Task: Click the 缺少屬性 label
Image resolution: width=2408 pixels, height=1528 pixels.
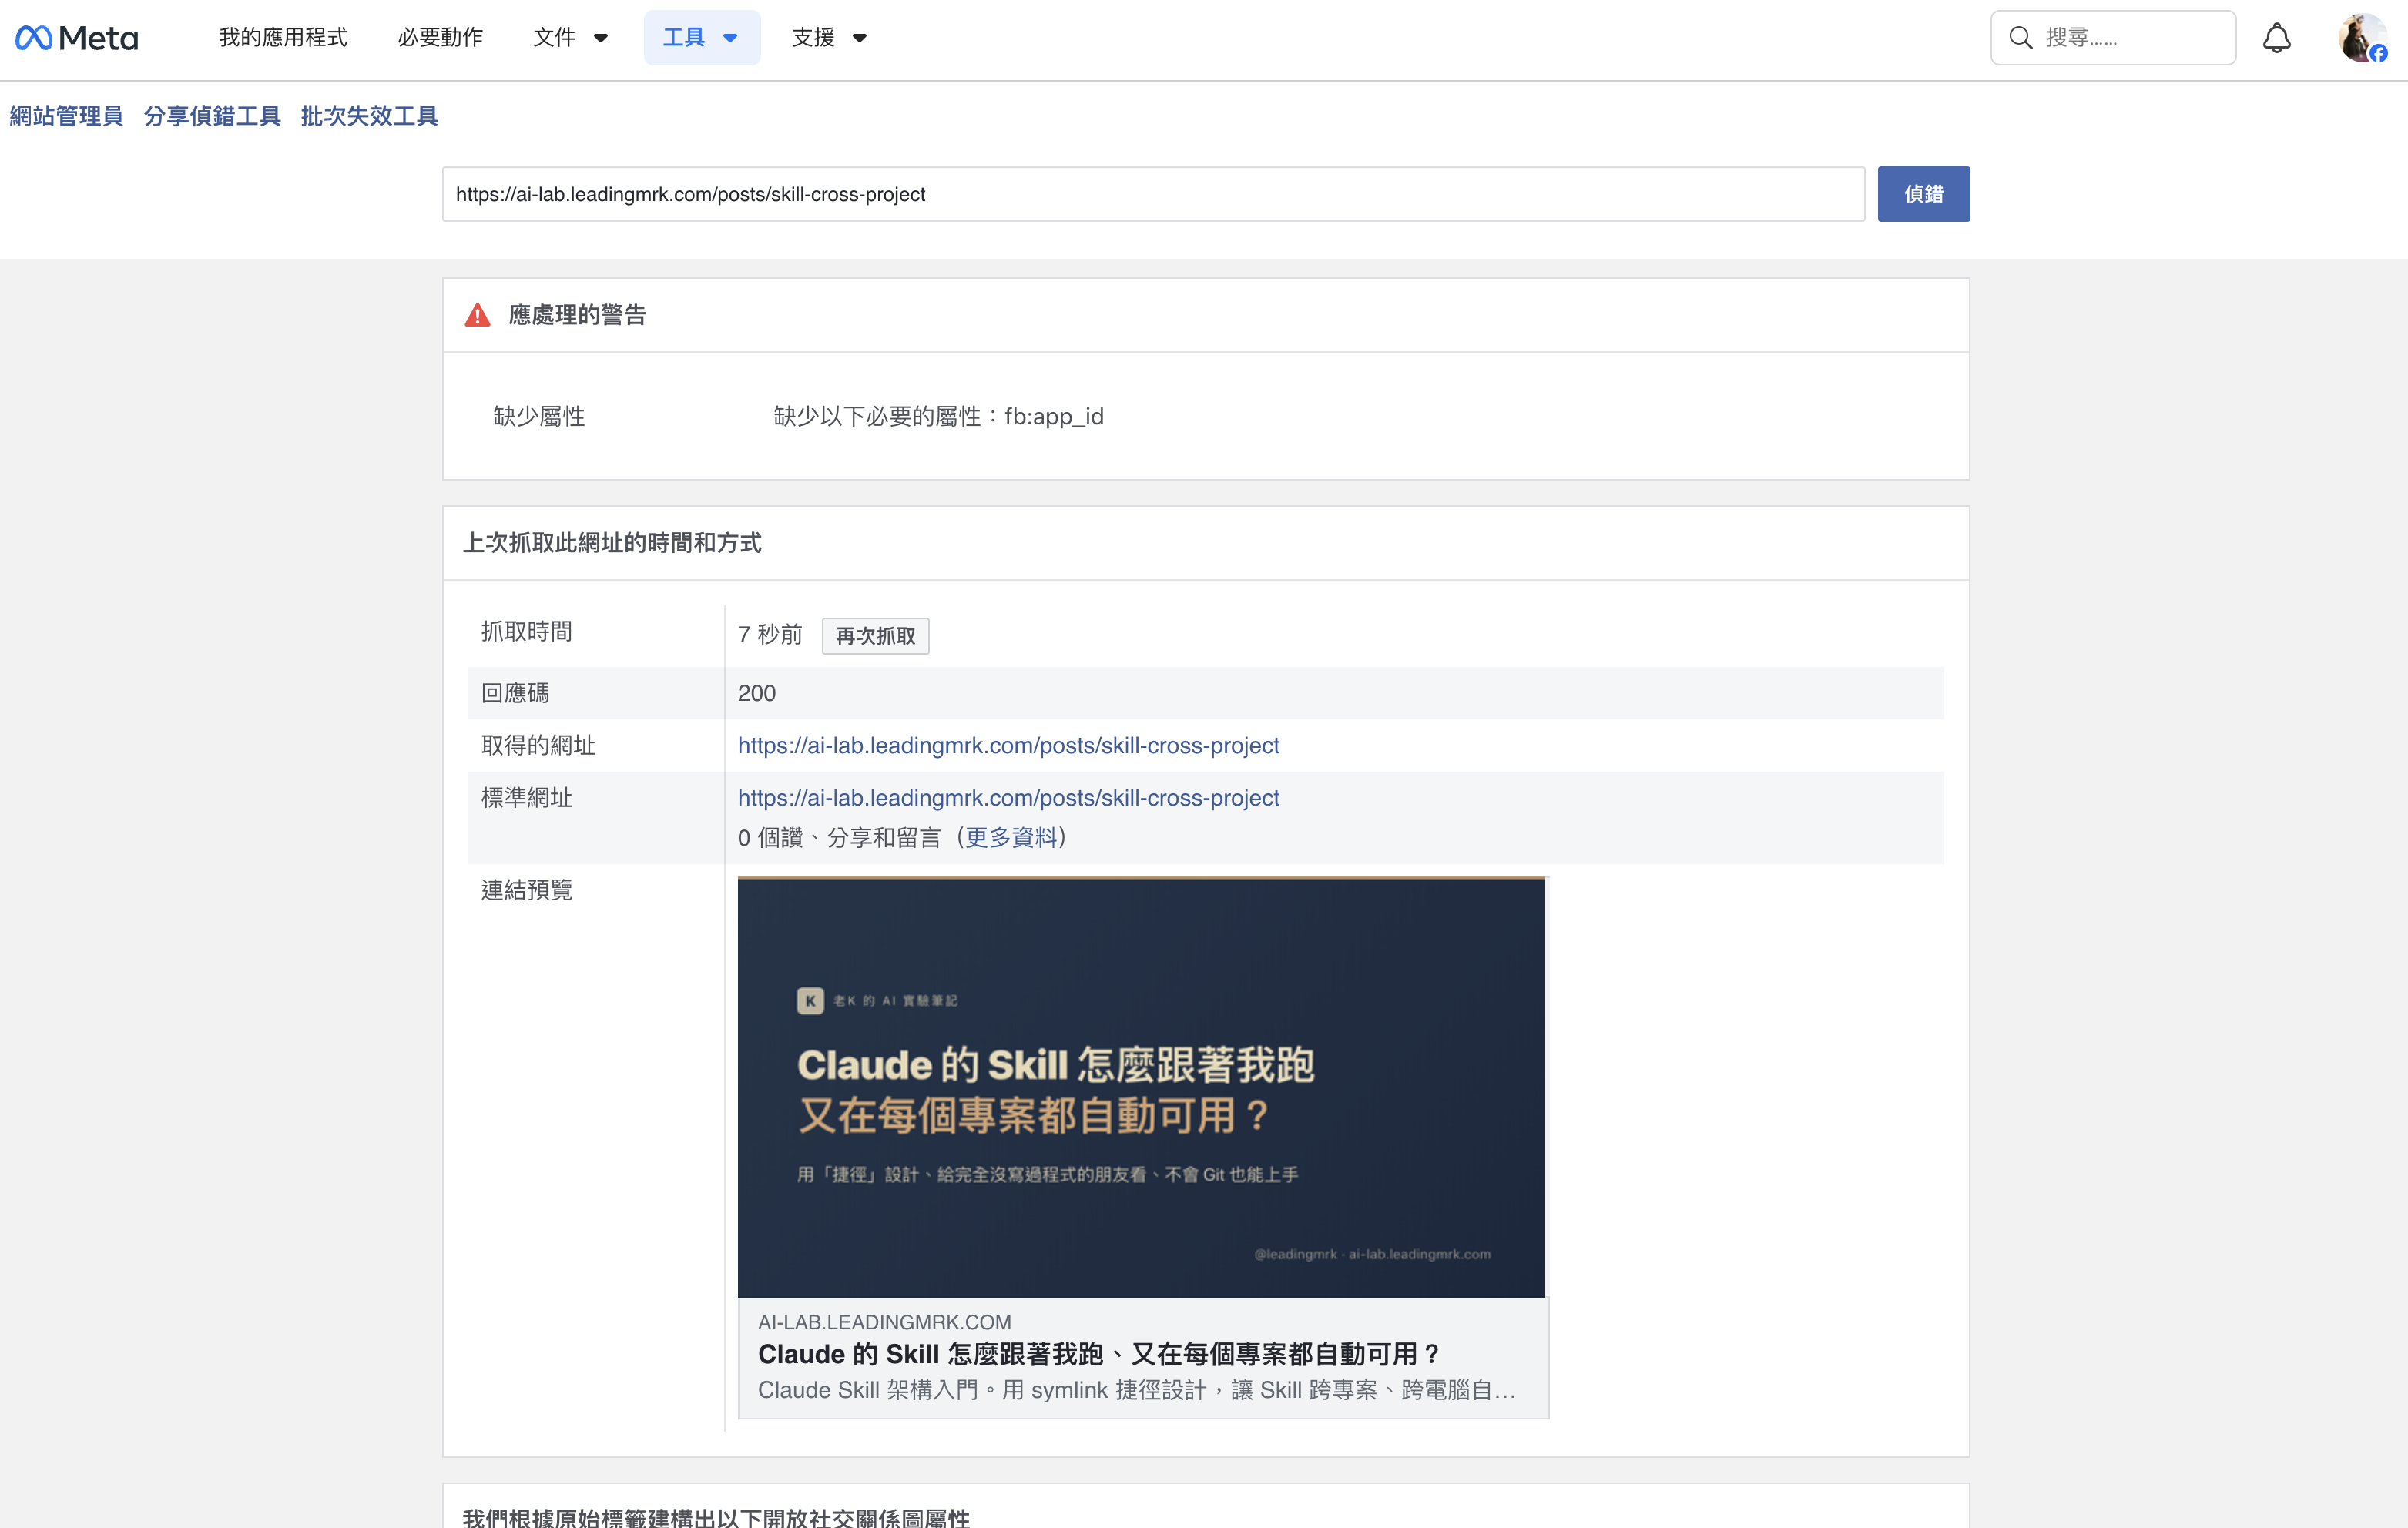Action: click(x=539, y=417)
